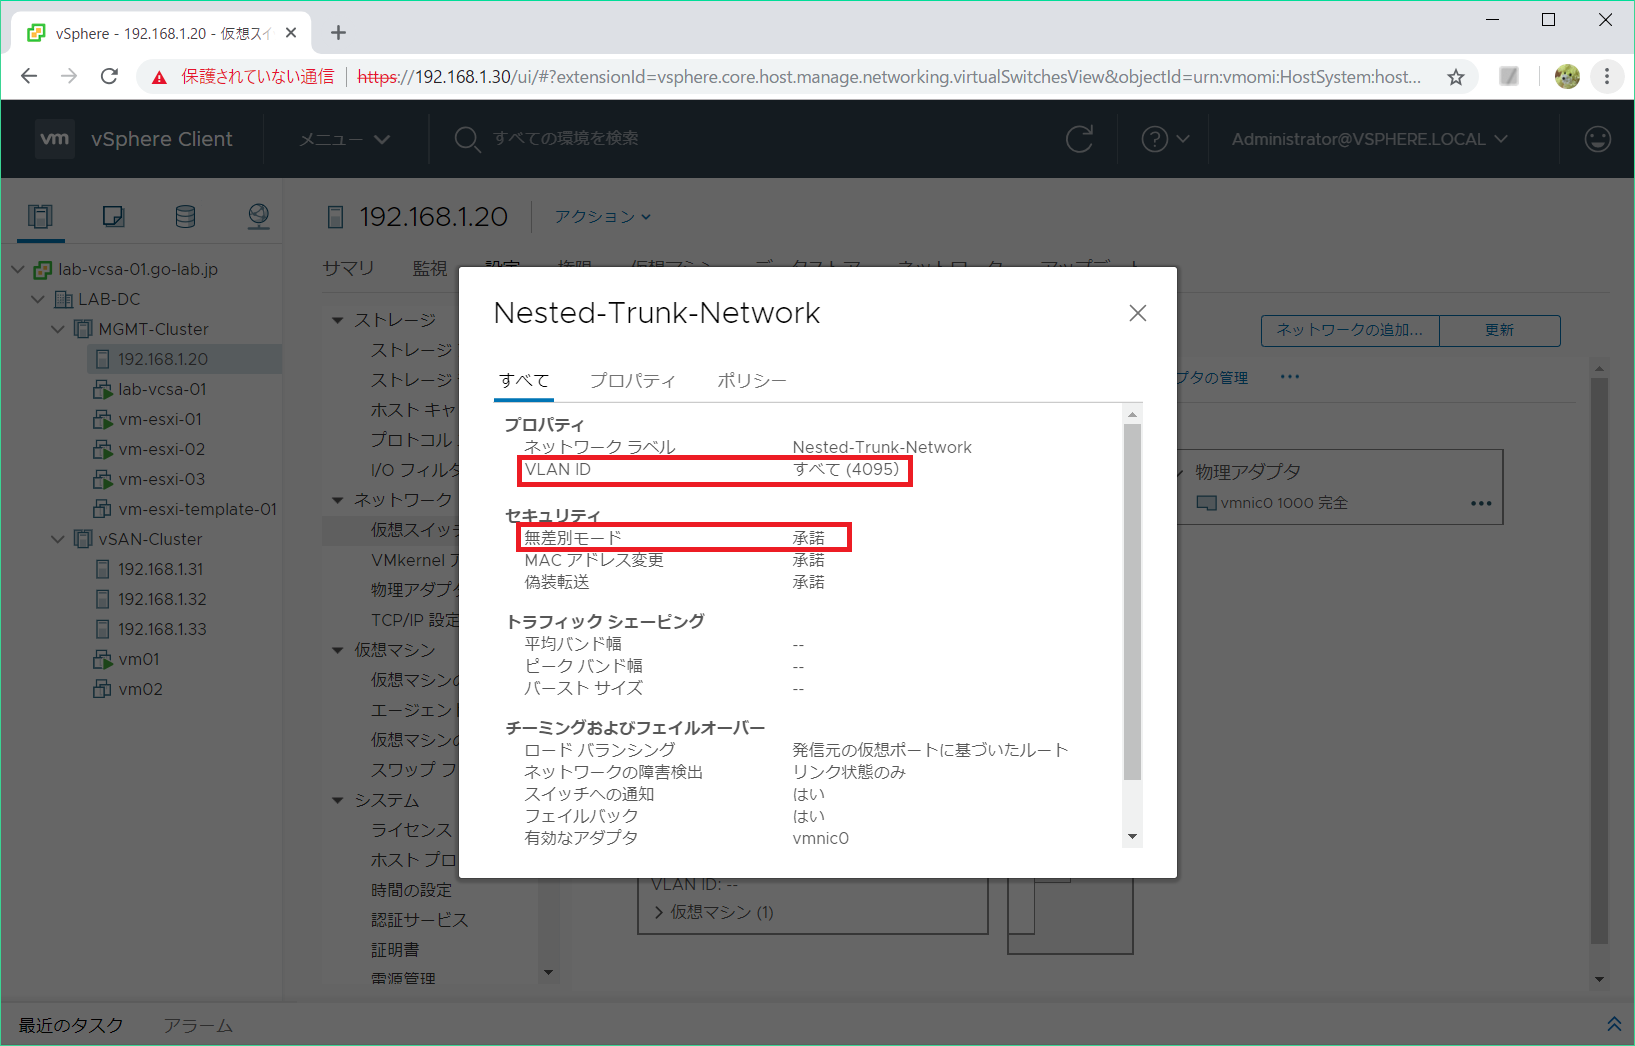Screen dimensions: 1635x1046
Task: Open the vmnic0 adapter ellipsis menu
Action: (x=1481, y=503)
